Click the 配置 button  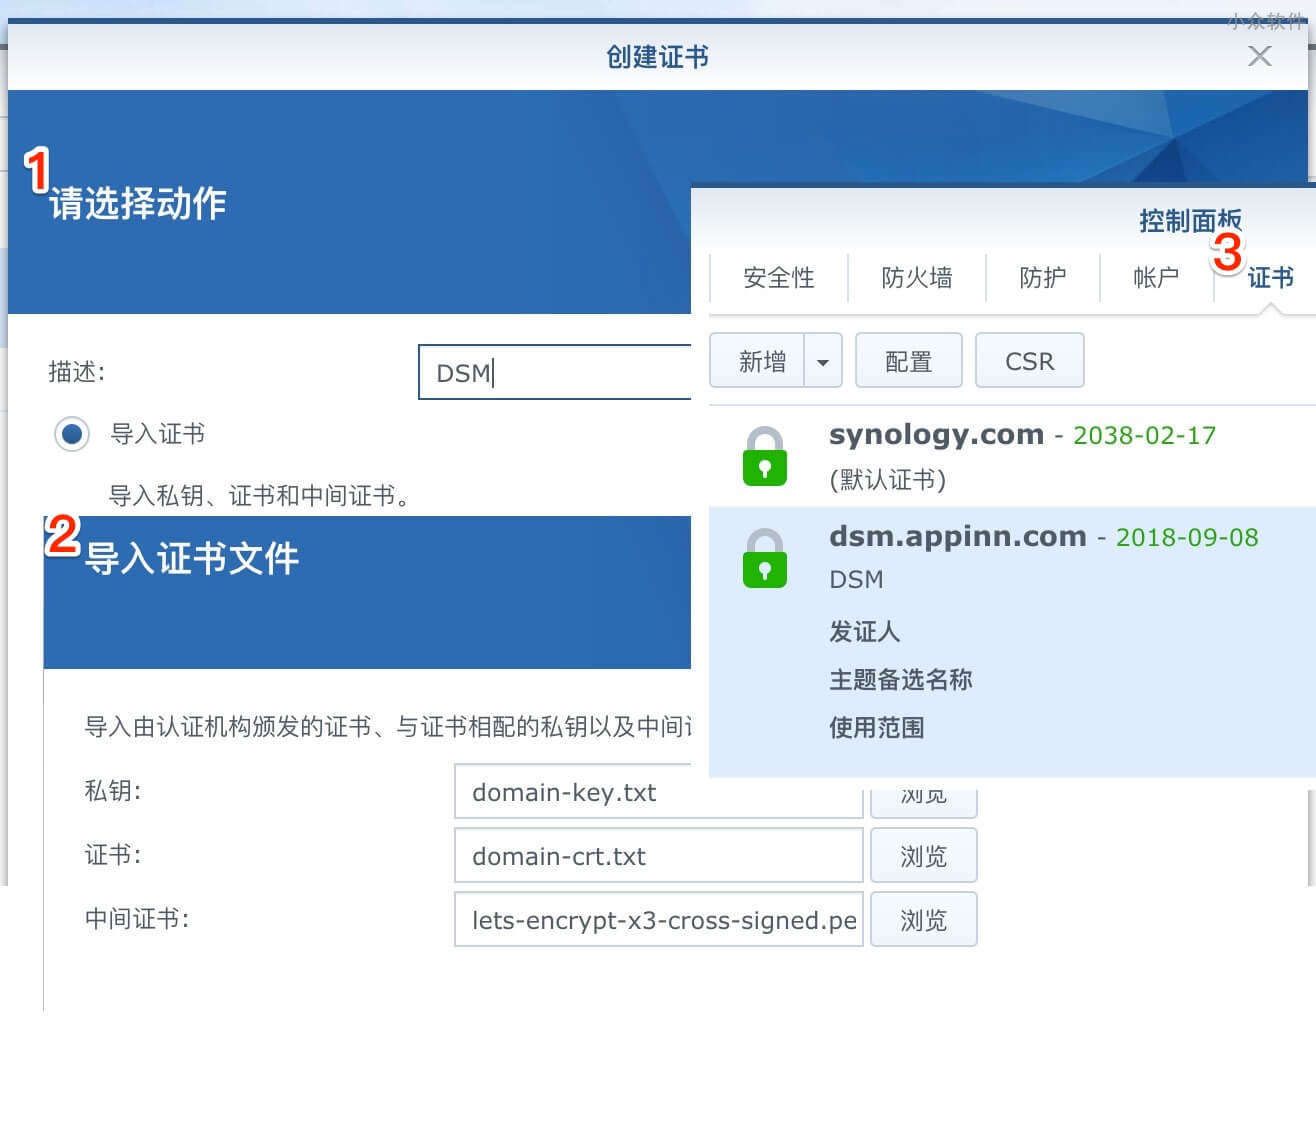pyautogui.click(x=909, y=361)
